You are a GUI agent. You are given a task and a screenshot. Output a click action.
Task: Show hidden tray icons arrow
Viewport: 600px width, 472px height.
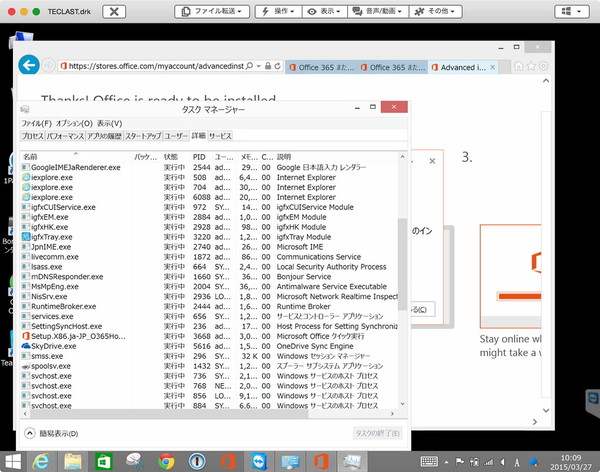(446, 462)
